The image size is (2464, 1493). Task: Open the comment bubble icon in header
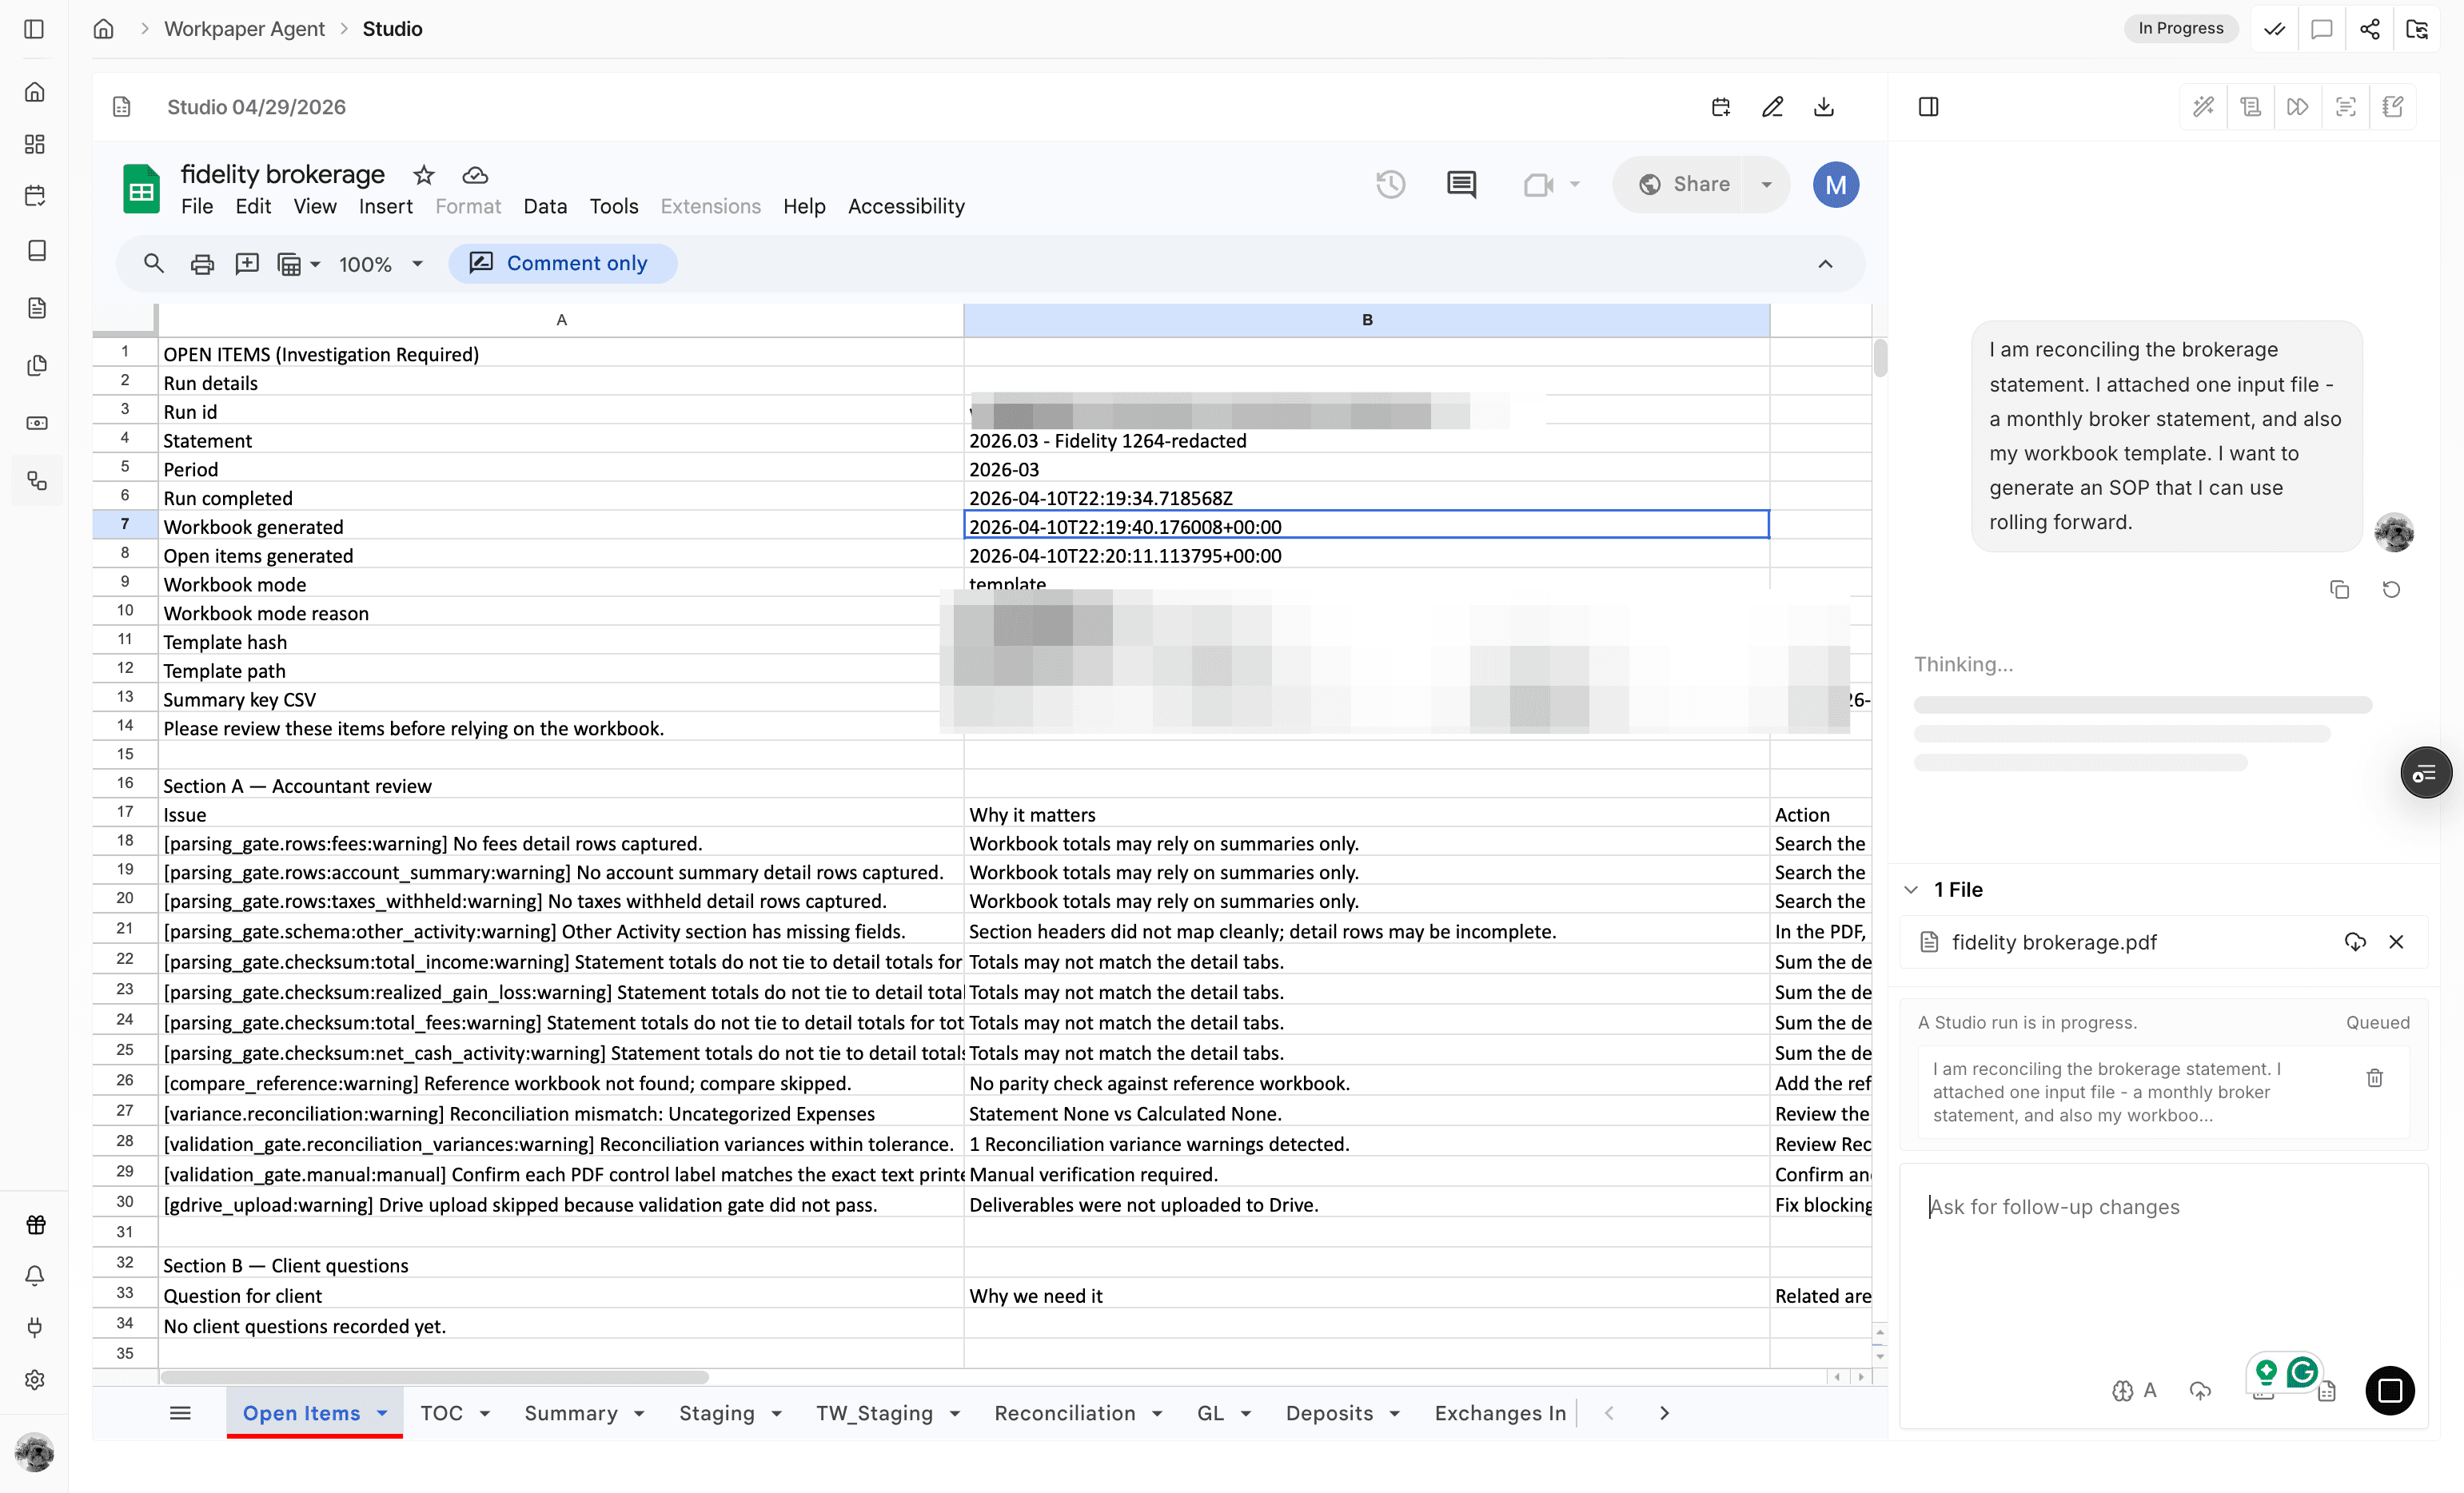point(2322,29)
